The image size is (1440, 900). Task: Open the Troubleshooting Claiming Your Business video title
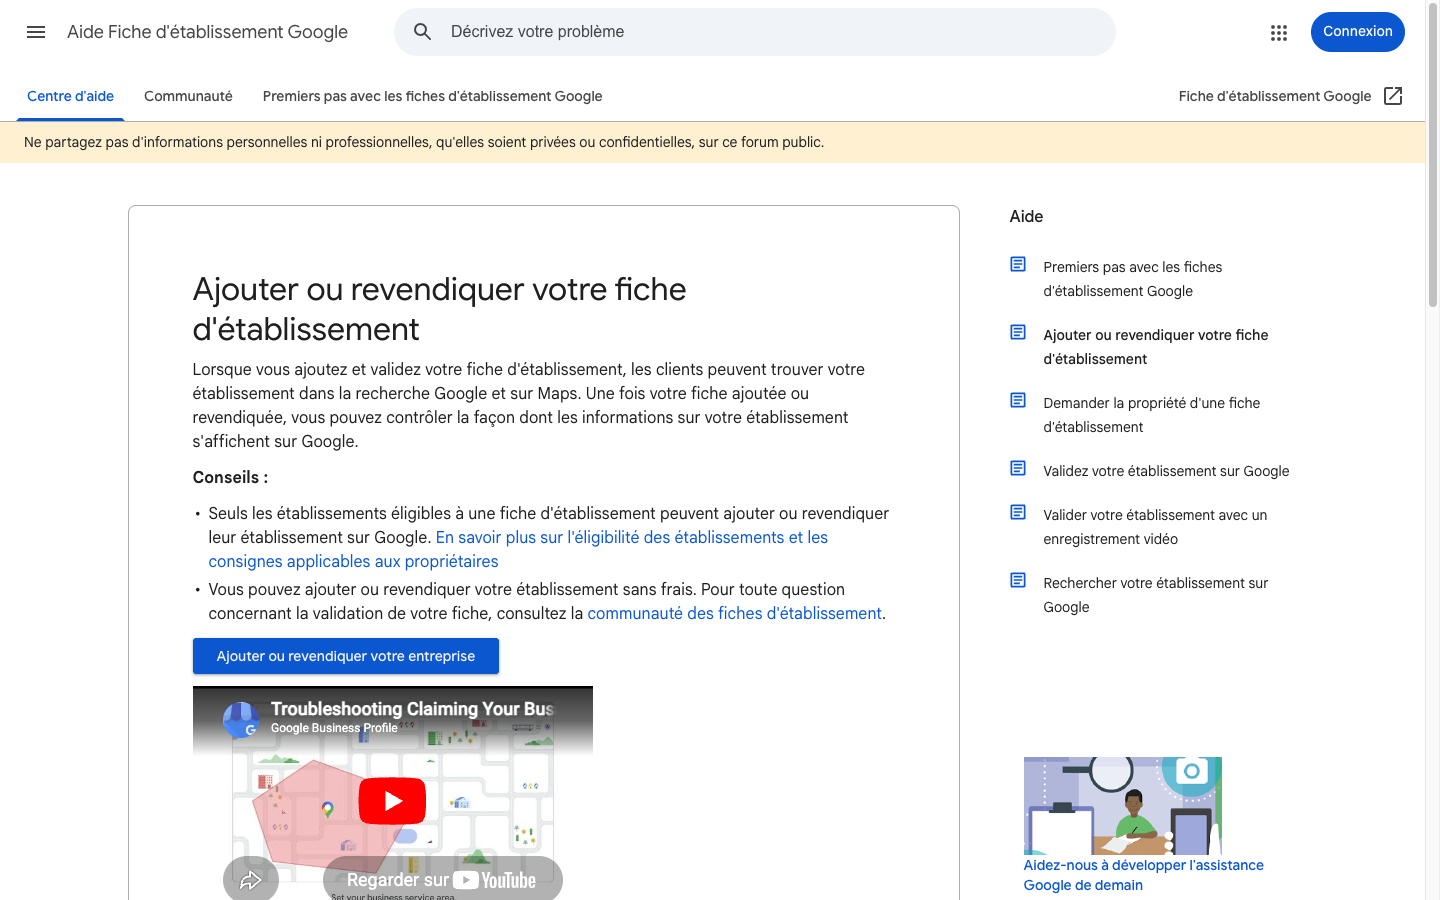412,709
